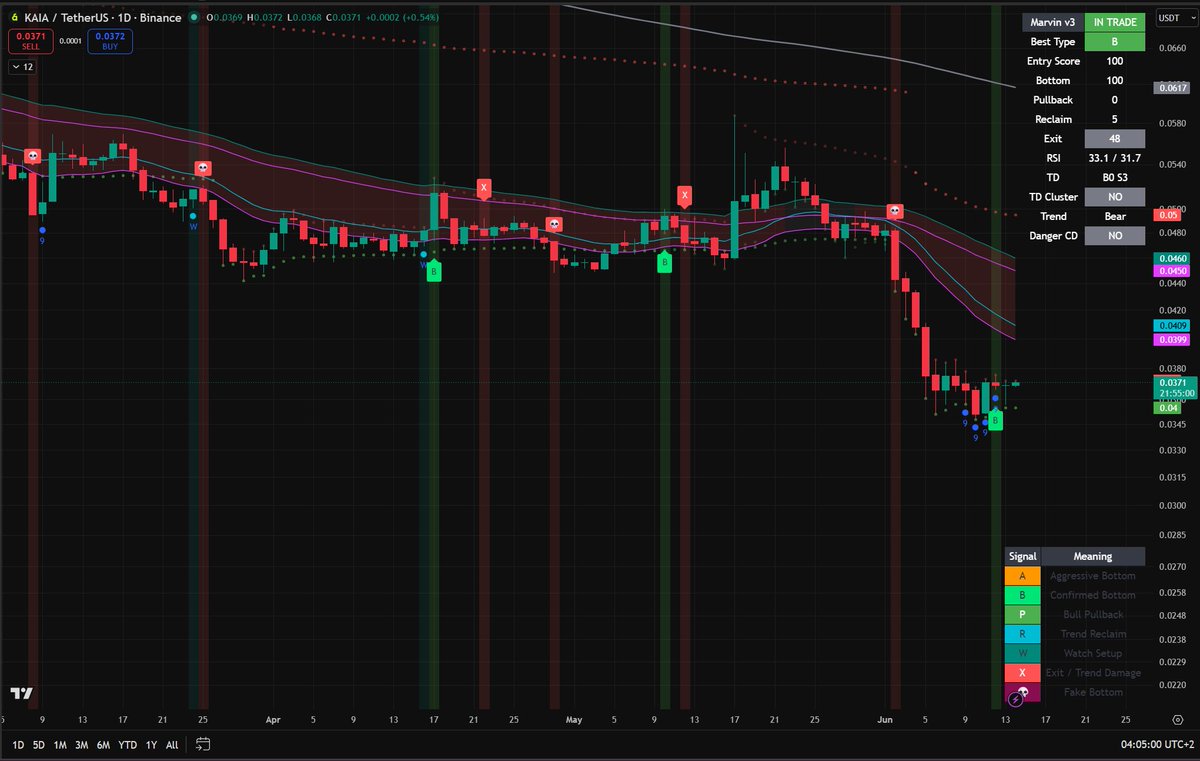Select the 5D date range
Viewport: 1200px width, 761px height.
[x=39, y=745]
